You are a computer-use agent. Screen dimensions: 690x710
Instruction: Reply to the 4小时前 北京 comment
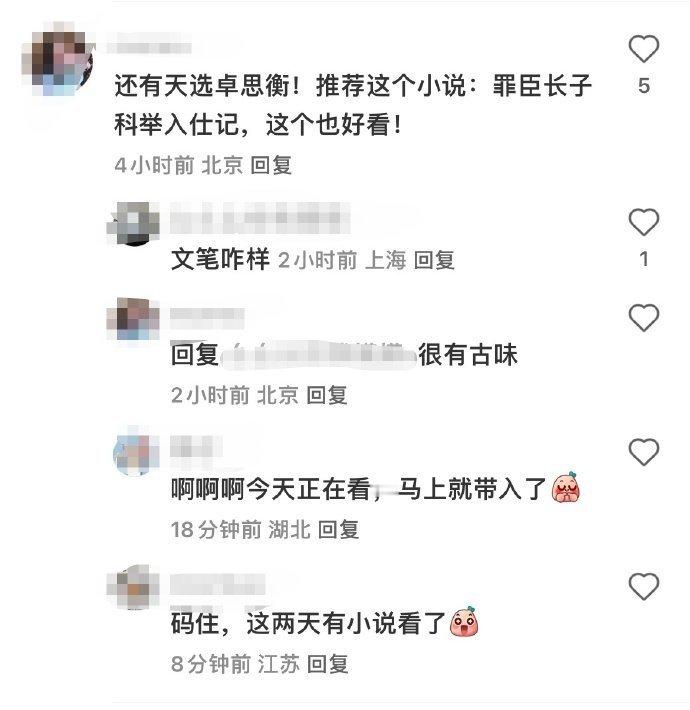click(x=271, y=165)
